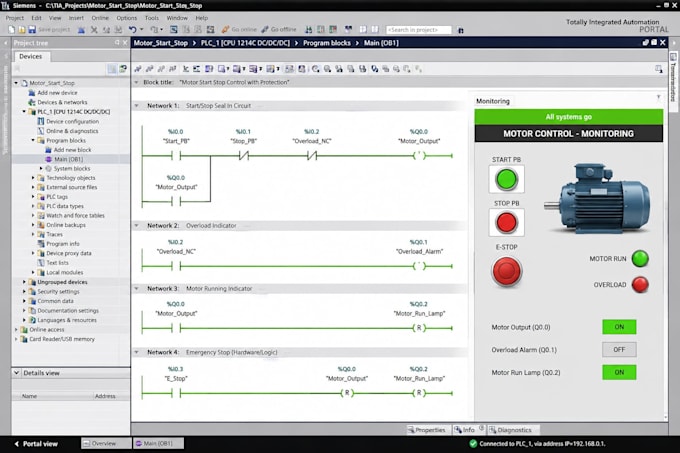Expand the Online access node
The width and height of the screenshot is (680, 453).
[16, 329]
